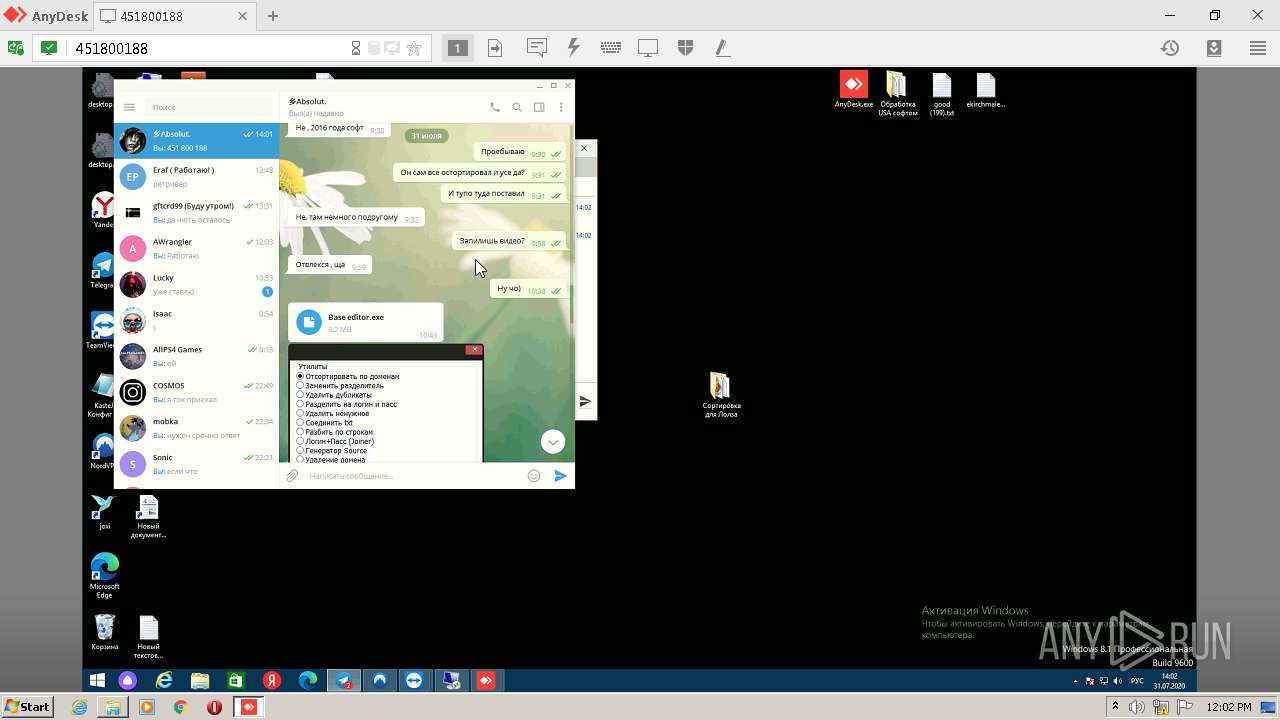Activate AnyDesk whiteboard pen icon

[722, 48]
